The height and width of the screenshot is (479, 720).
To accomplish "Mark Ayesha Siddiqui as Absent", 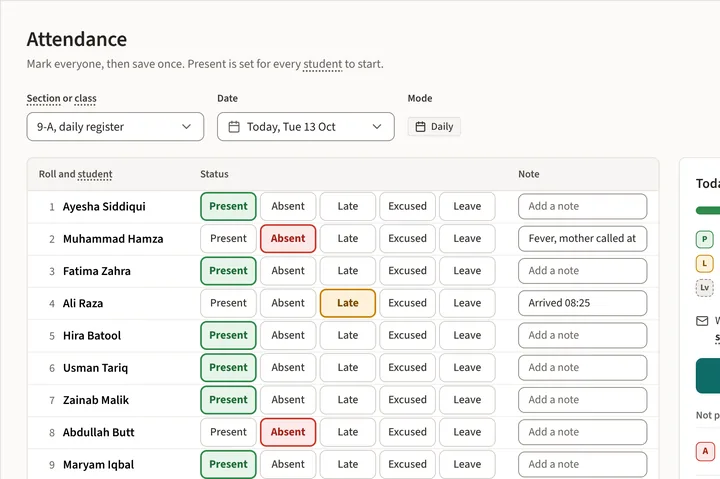I will coord(288,206).
